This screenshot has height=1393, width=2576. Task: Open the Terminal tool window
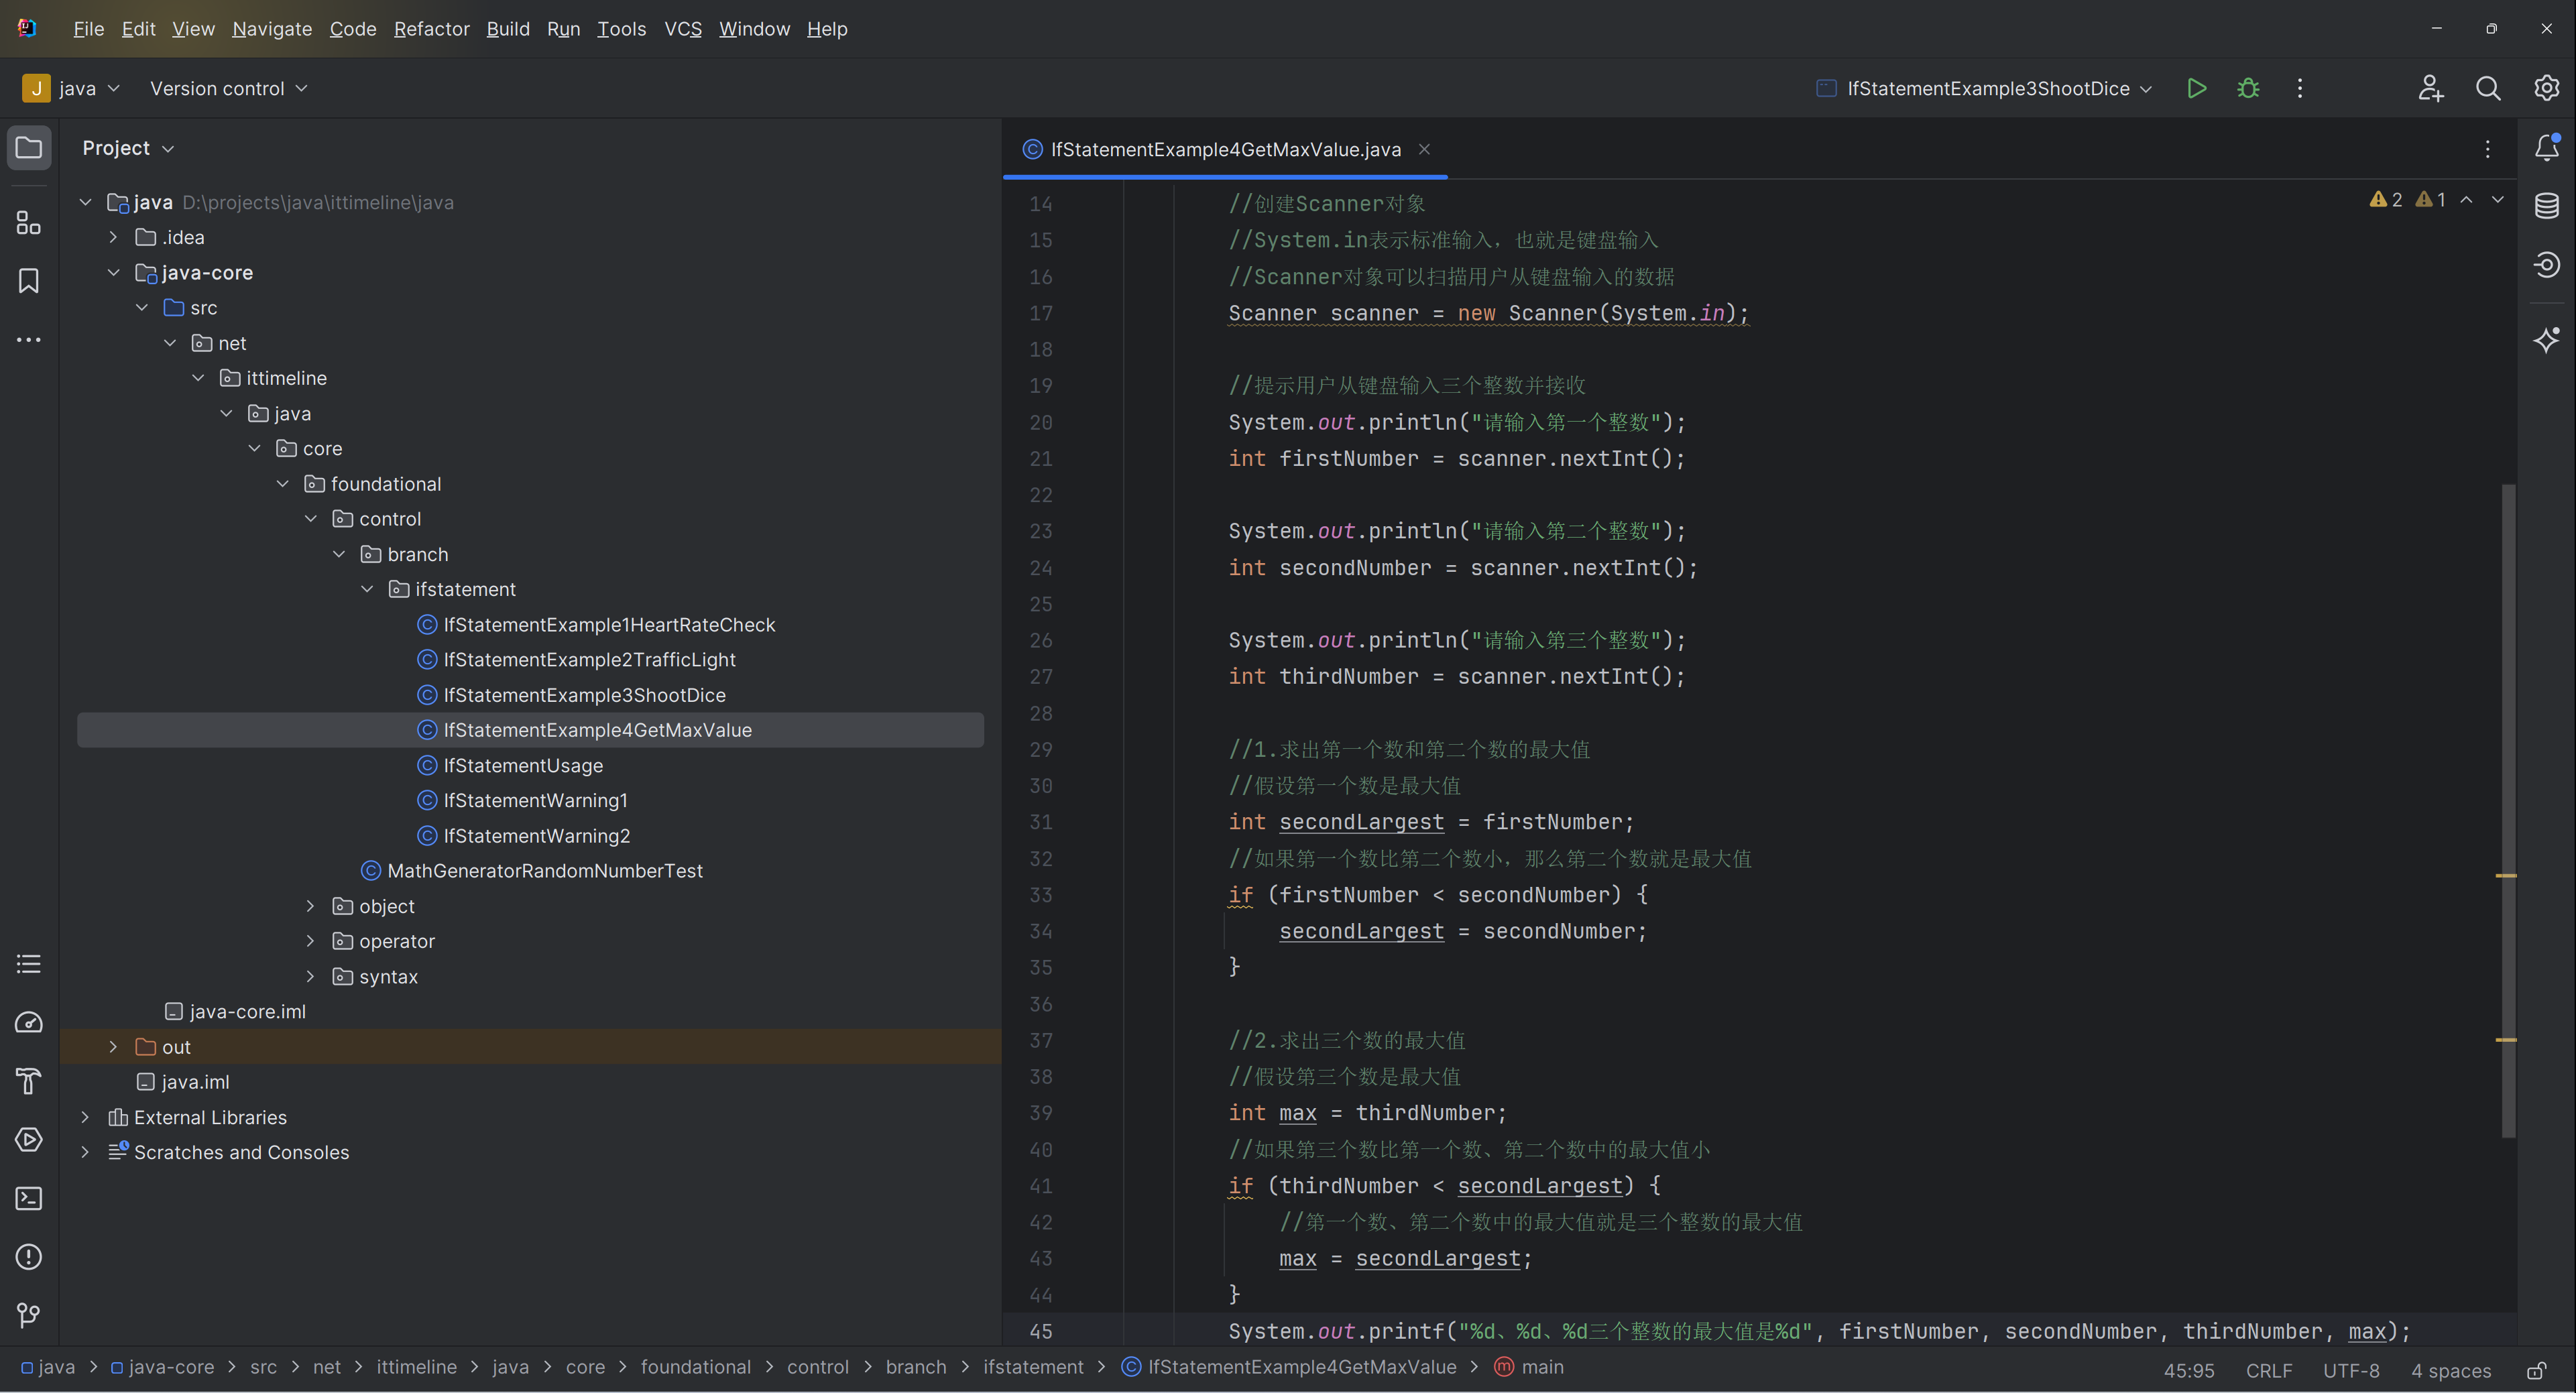29,1198
